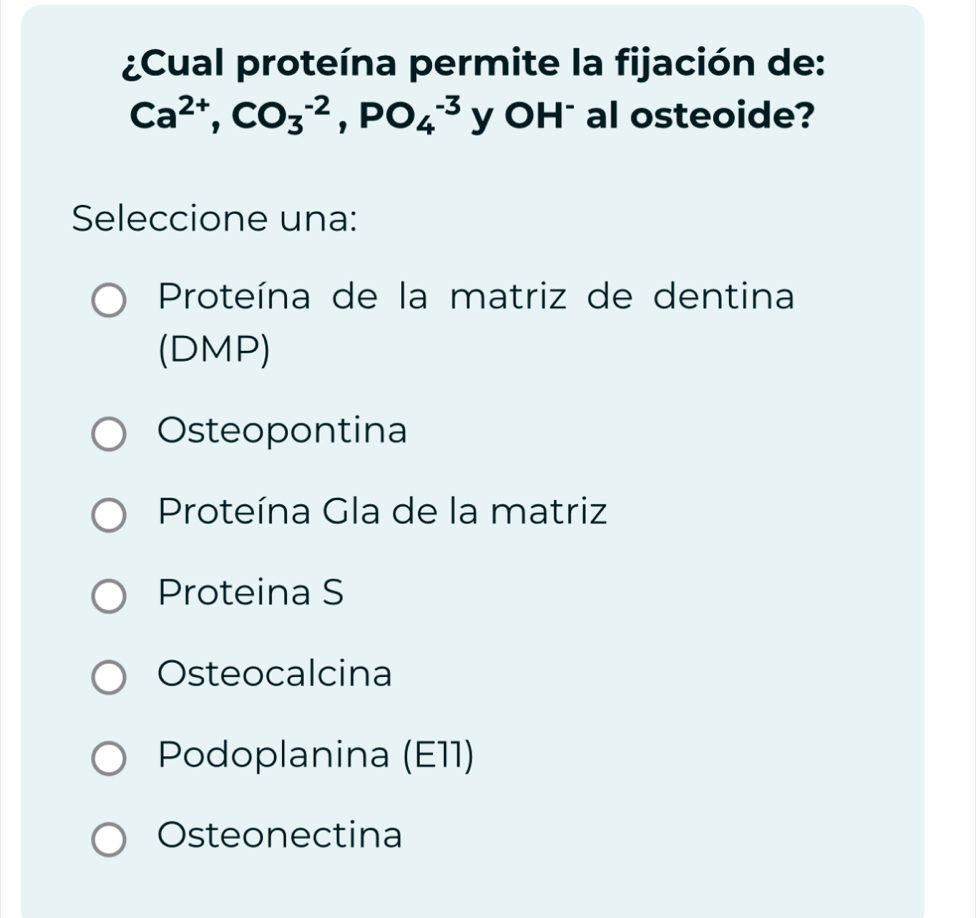Choose the Osteocalcina radio button
This screenshot has width=976, height=918.
click(109, 677)
